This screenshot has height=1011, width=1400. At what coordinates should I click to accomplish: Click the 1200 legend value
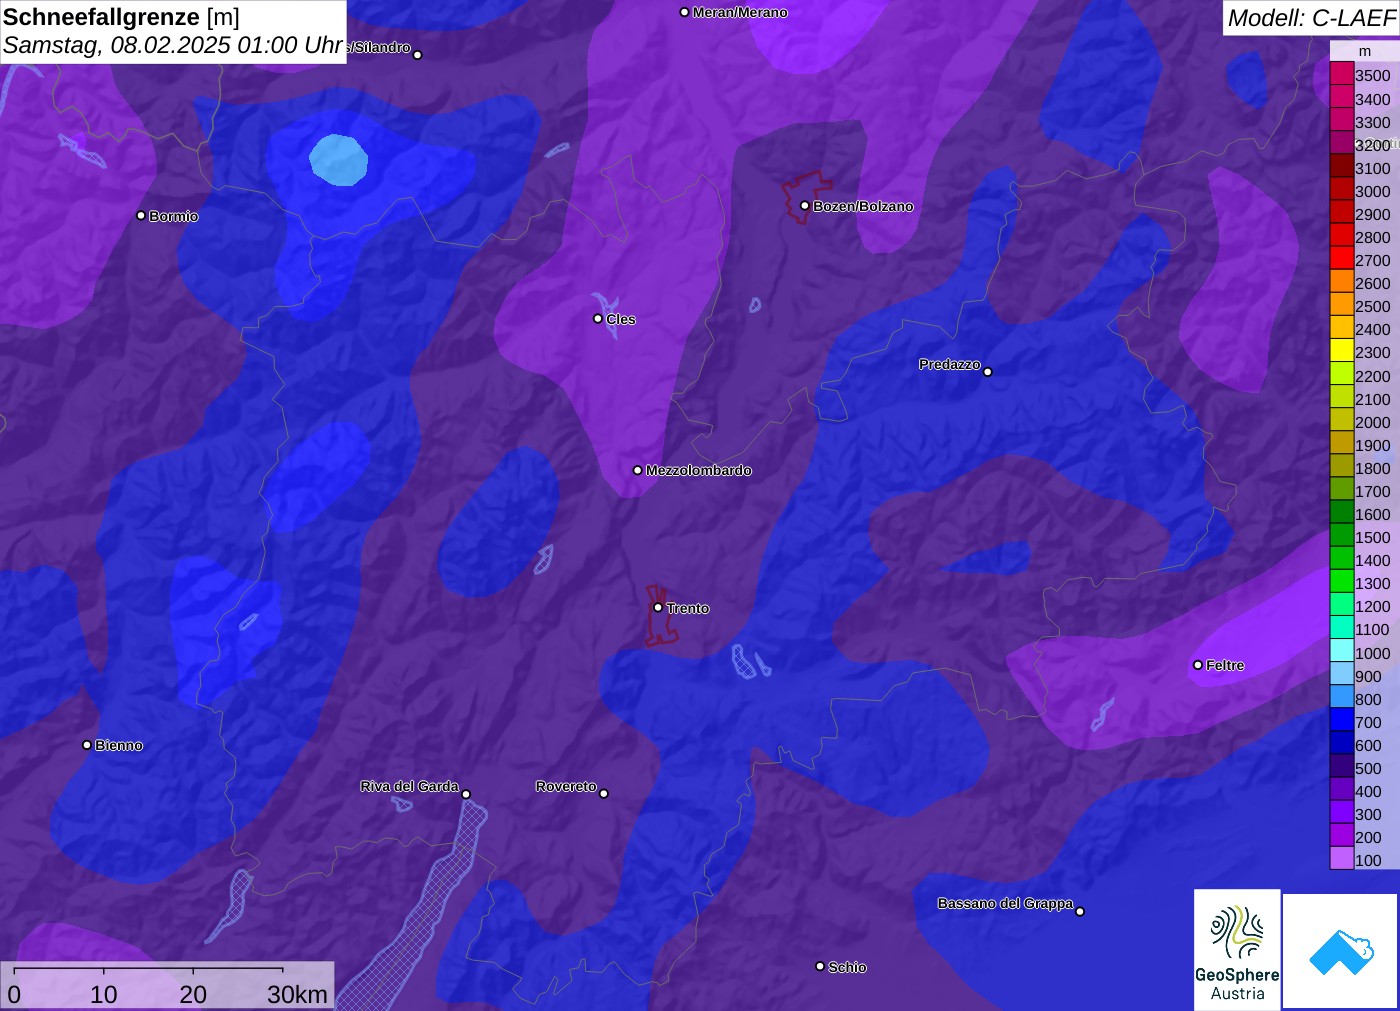coord(1372,606)
